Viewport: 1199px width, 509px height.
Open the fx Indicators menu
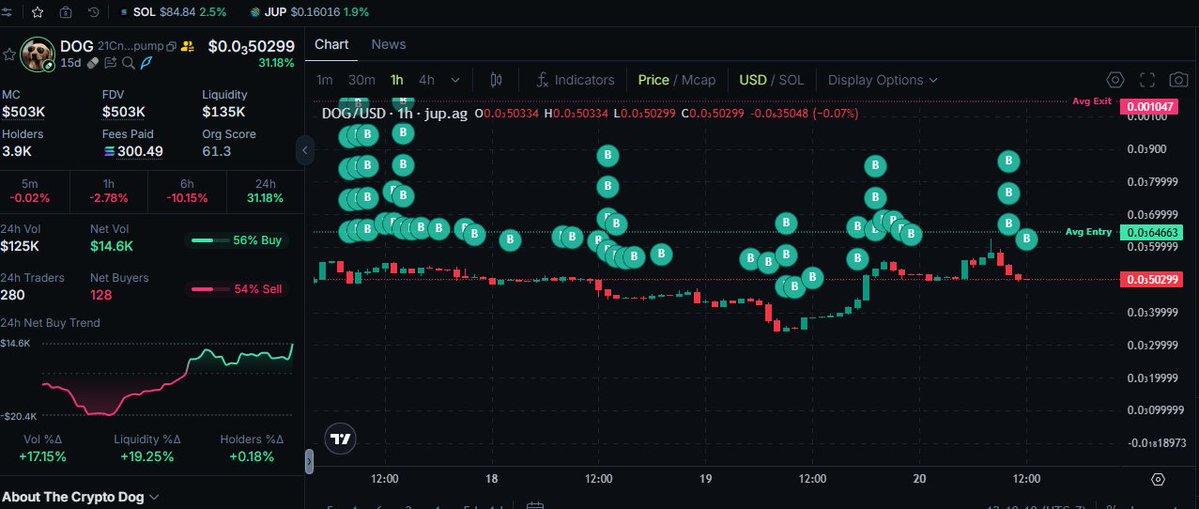[x=574, y=79]
